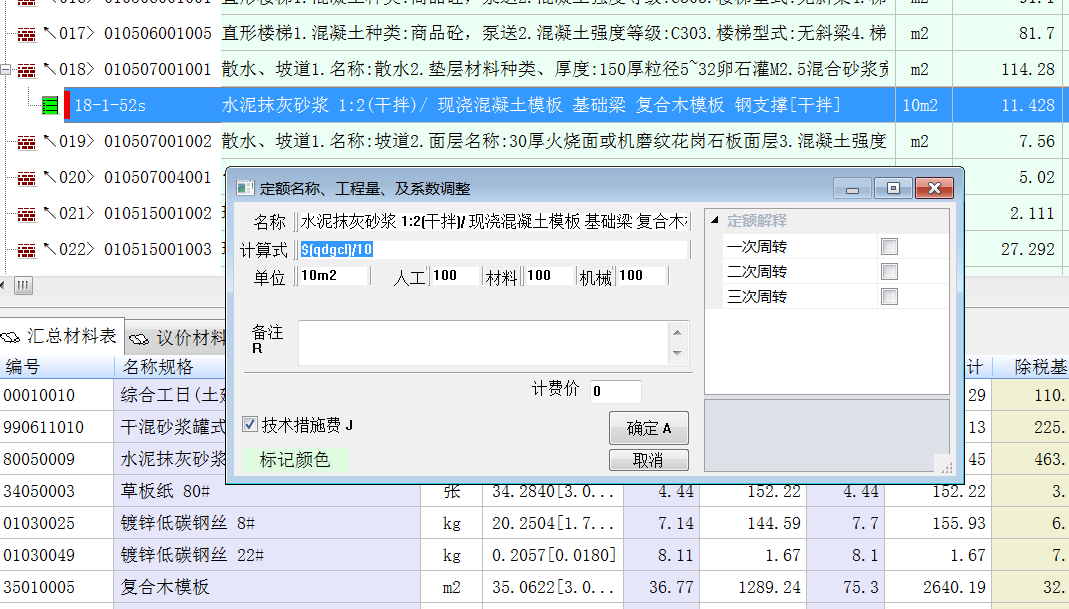Collapse the tree node of item 018

5,70
